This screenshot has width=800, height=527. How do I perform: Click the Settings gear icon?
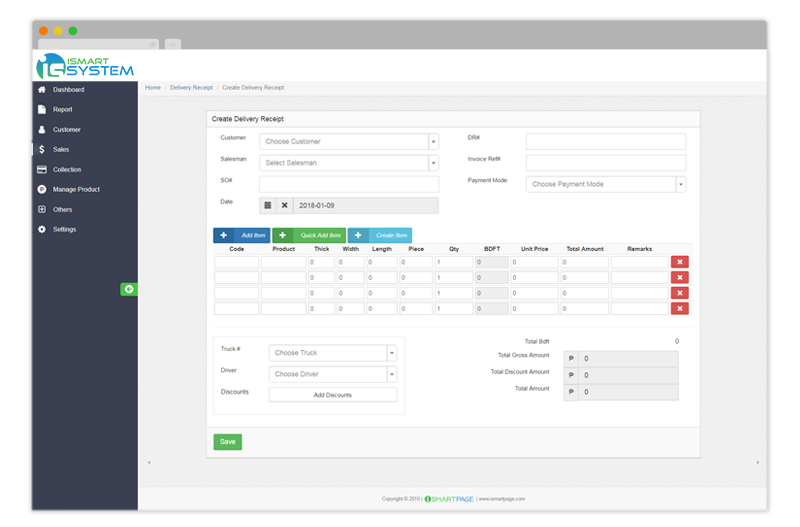pyautogui.click(x=42, y=229)
